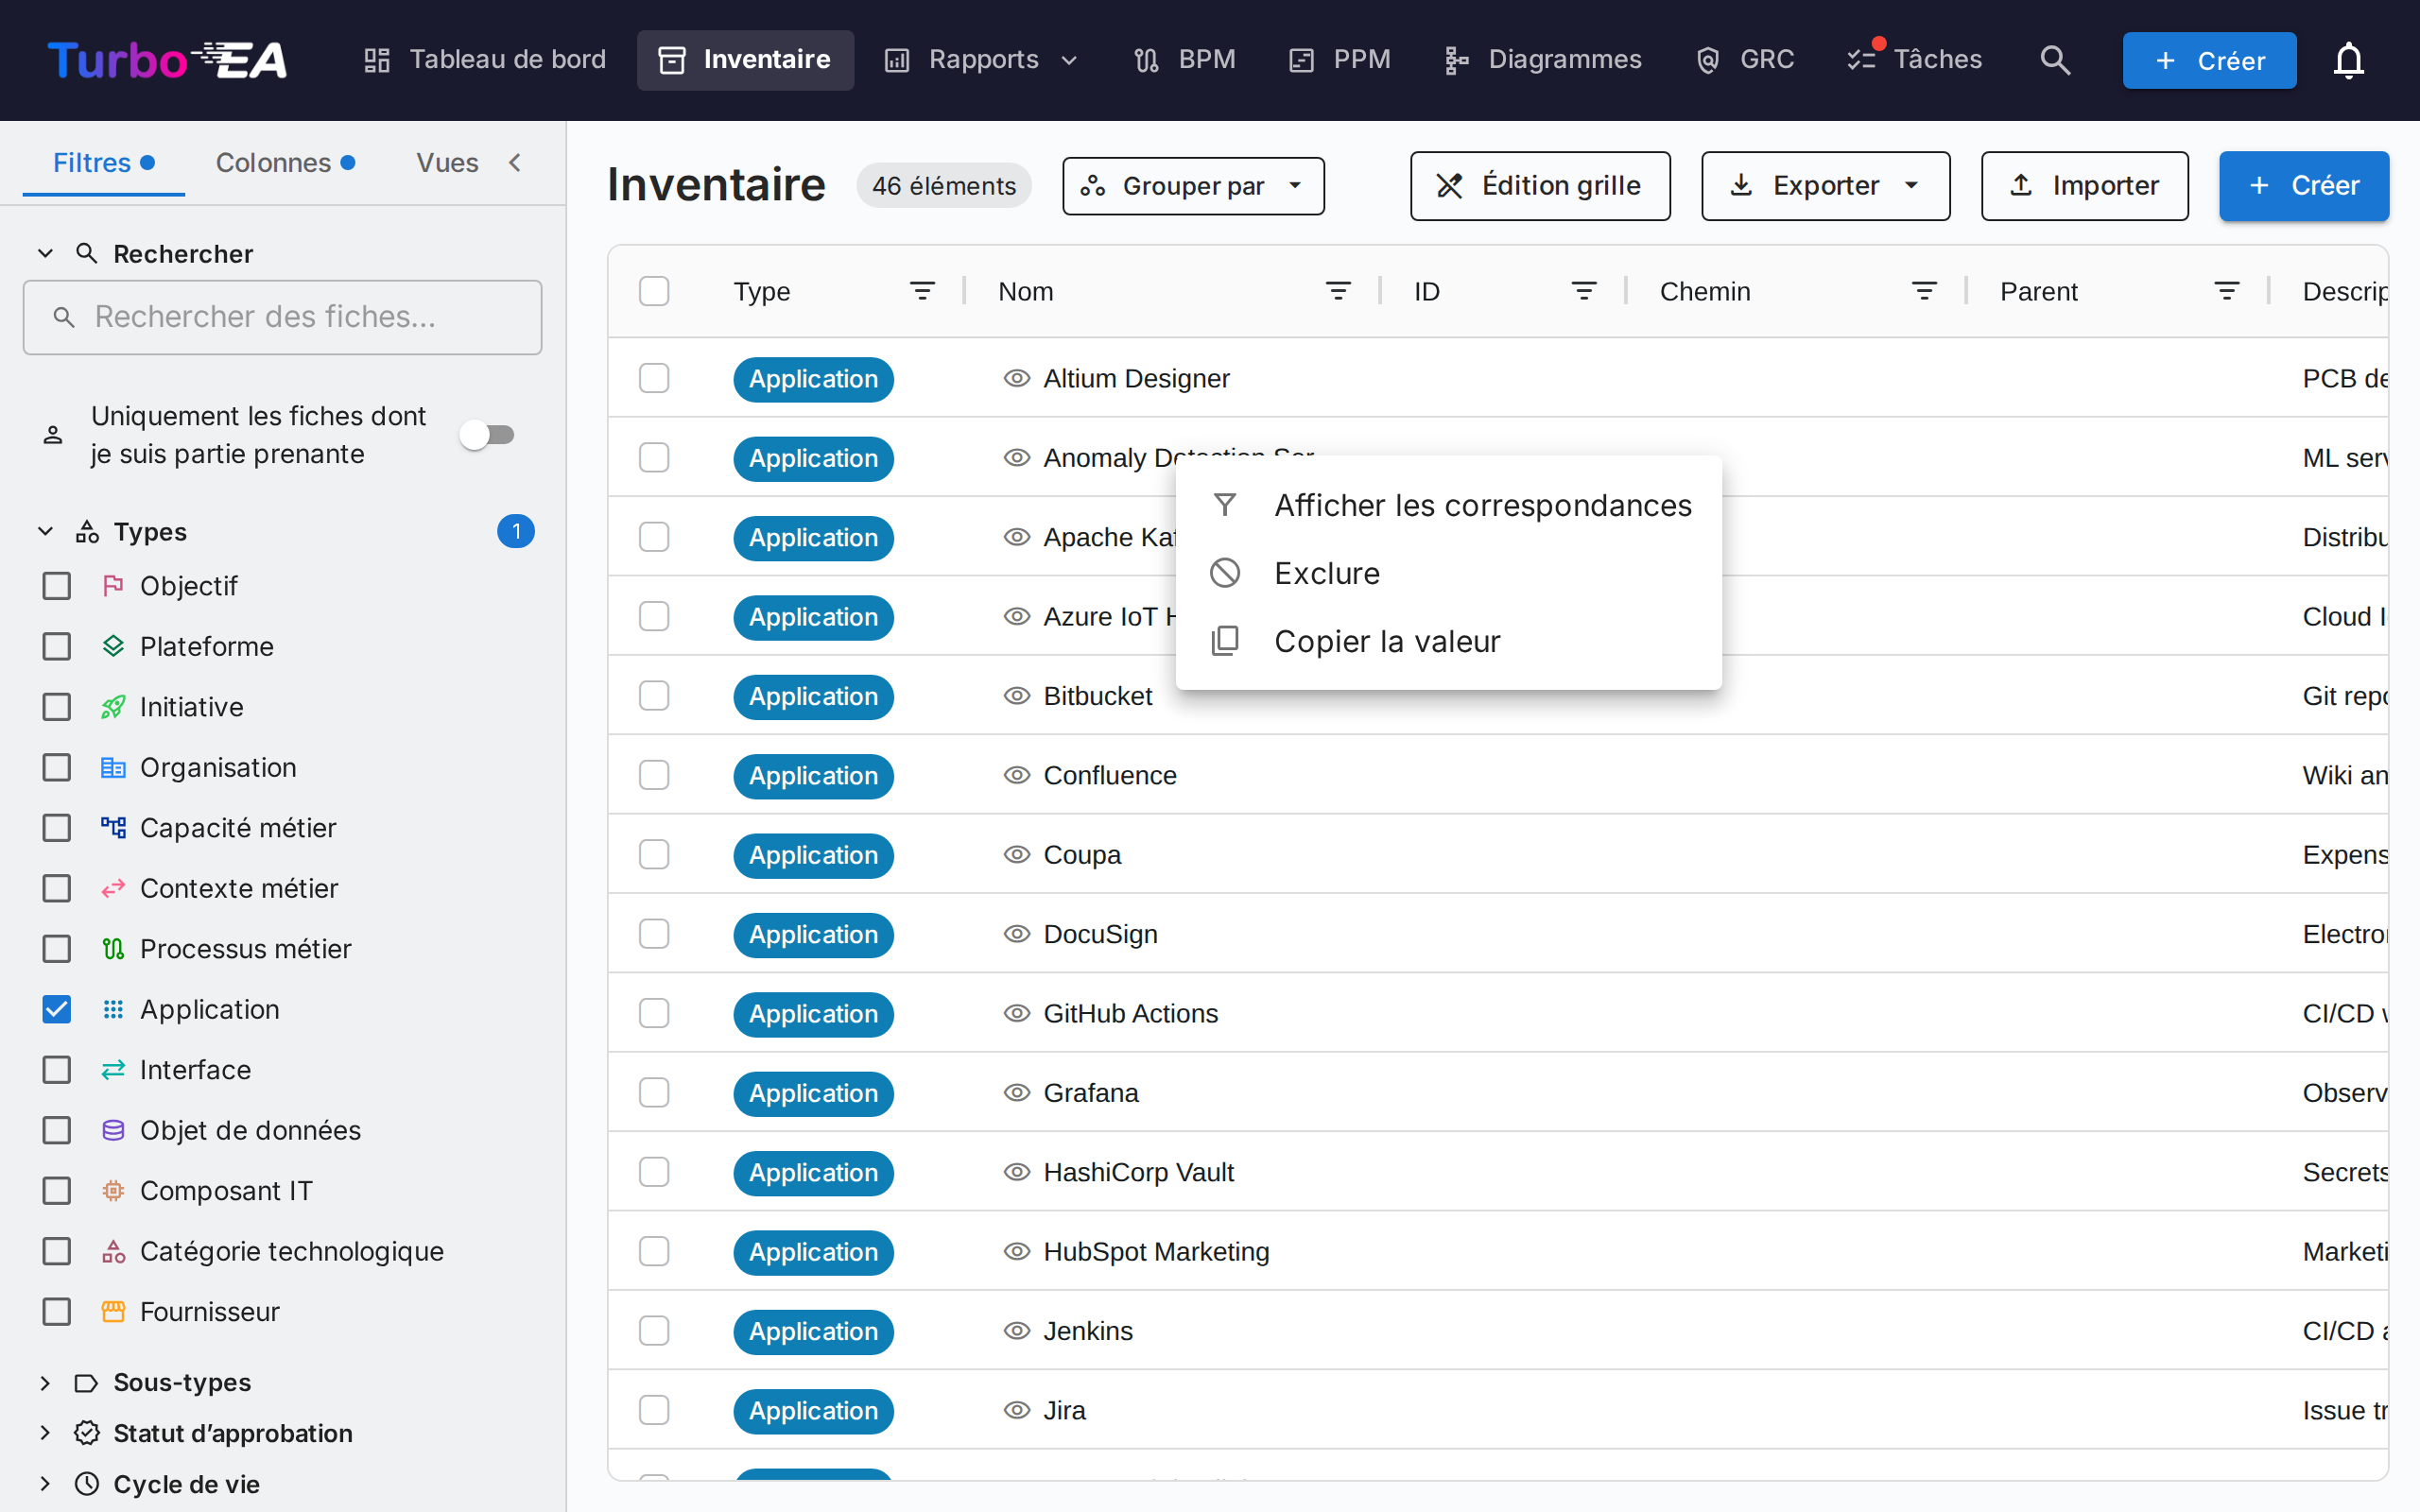The image size is (2420, 1512).
Task: Open the Nom column filter icon
Action: pyautogui.click(x=1338, y=291)
